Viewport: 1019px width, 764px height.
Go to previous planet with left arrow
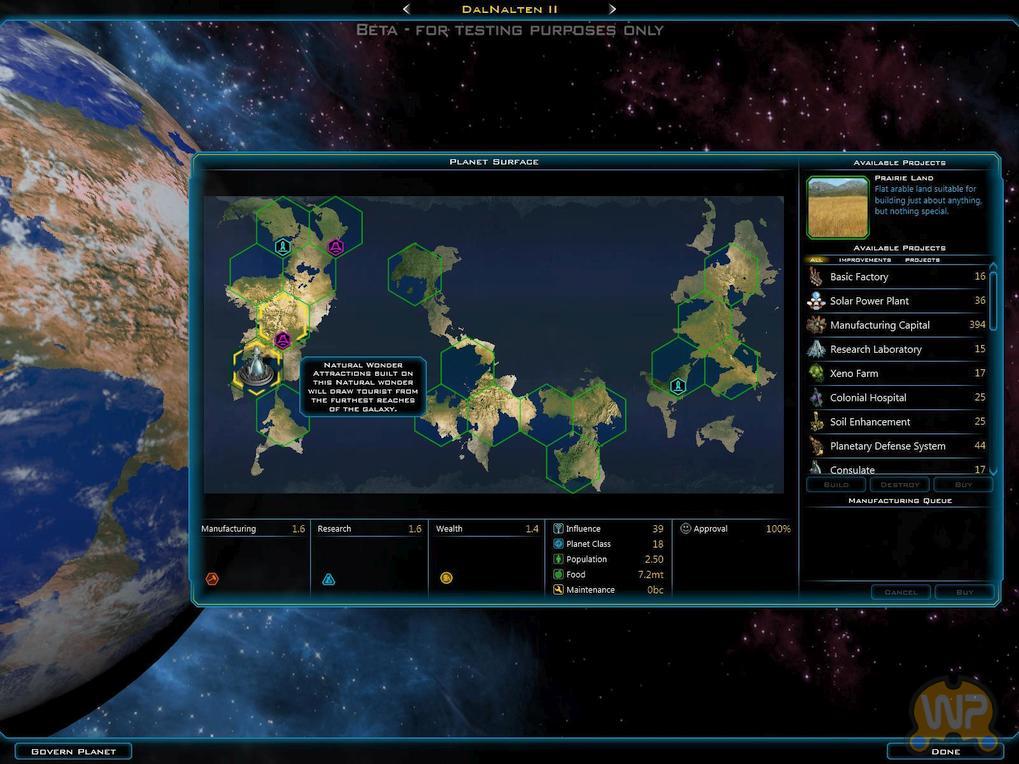tap(406, 9)
